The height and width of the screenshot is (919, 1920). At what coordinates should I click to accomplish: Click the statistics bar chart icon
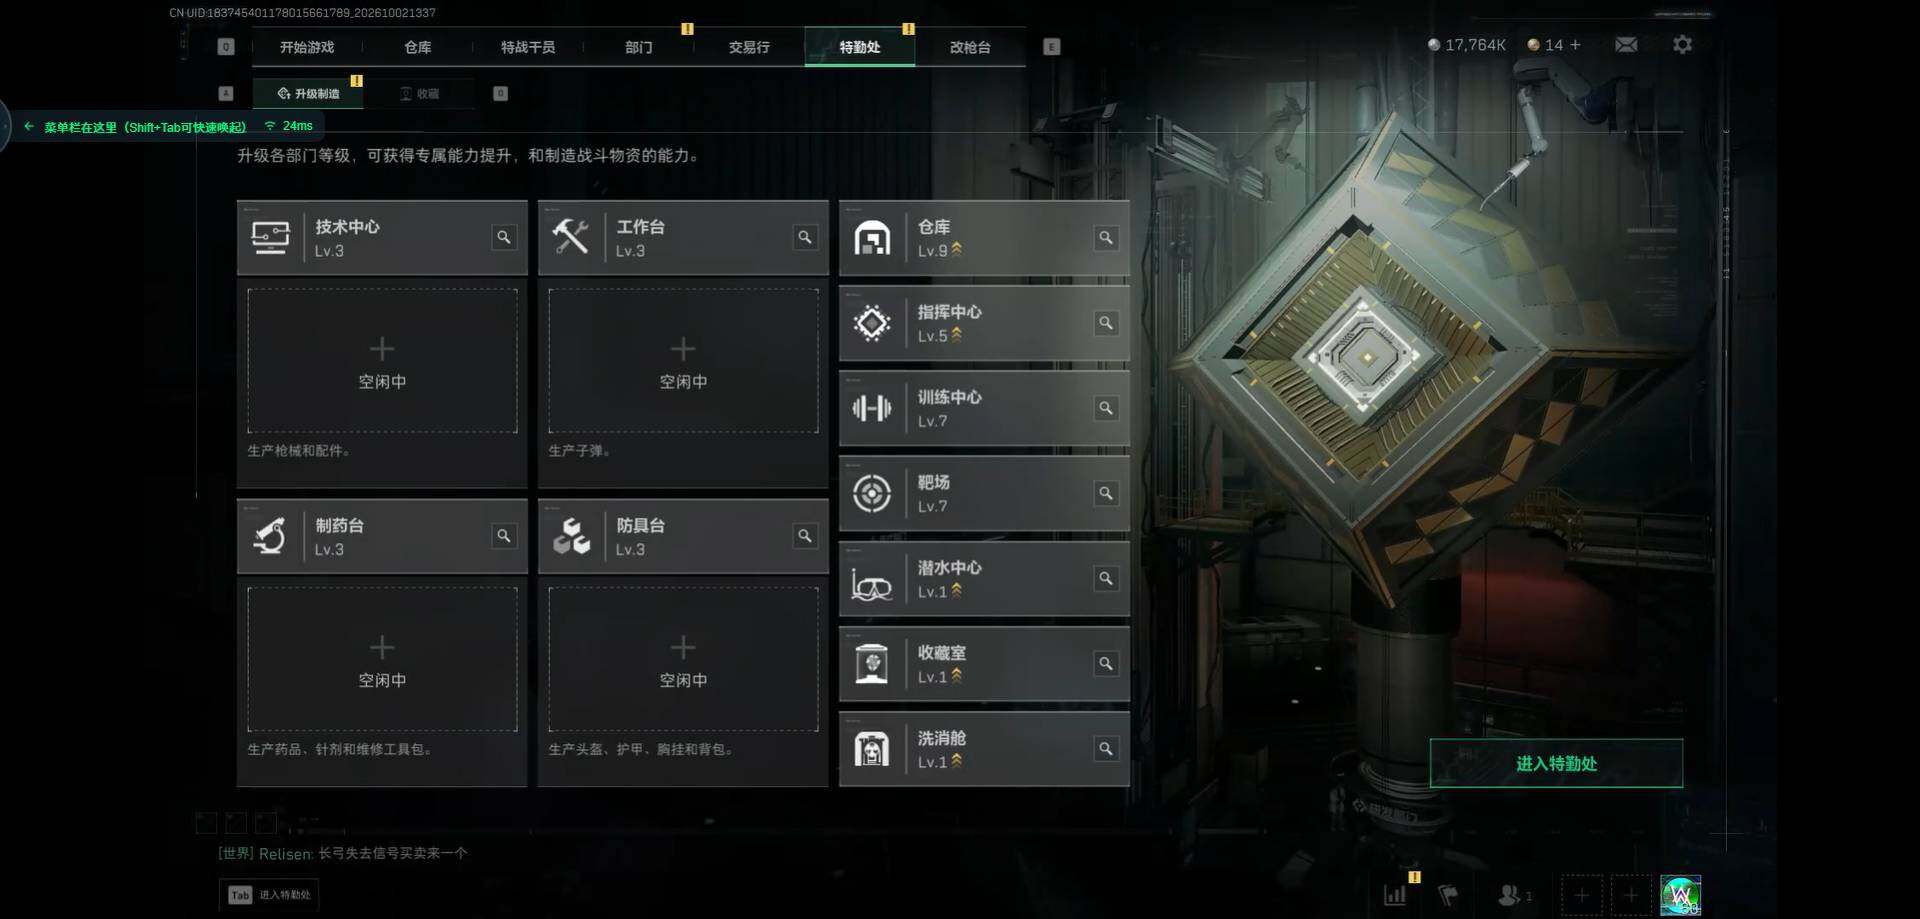(x=1395, y=895)
